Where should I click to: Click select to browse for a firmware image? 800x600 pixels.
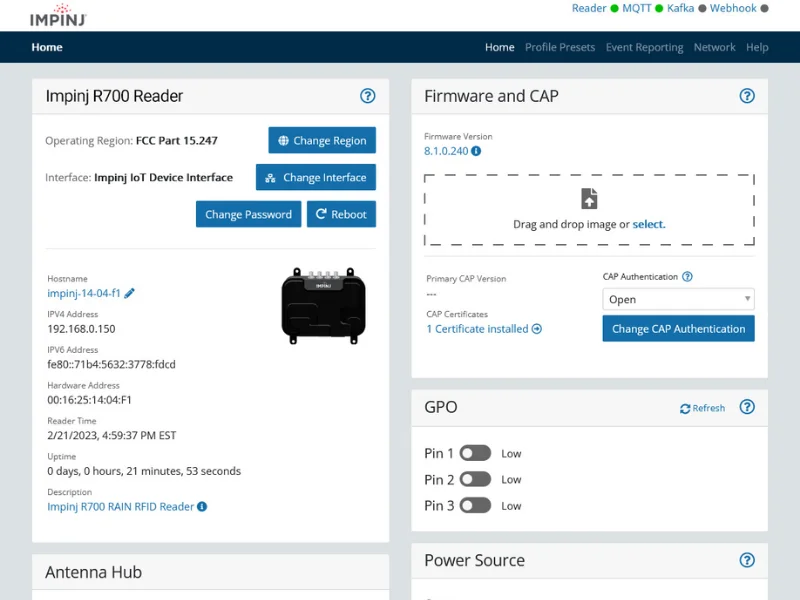[x=648, y=224]
